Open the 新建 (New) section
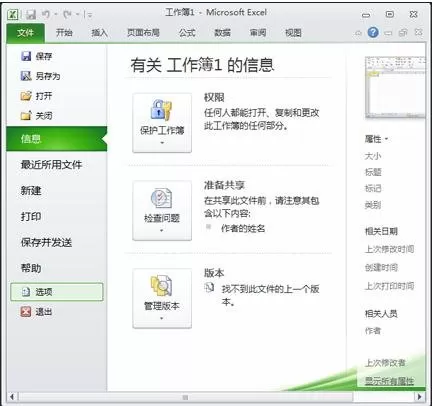The width and height of the screenshot is (432, 406). point(31,190)
